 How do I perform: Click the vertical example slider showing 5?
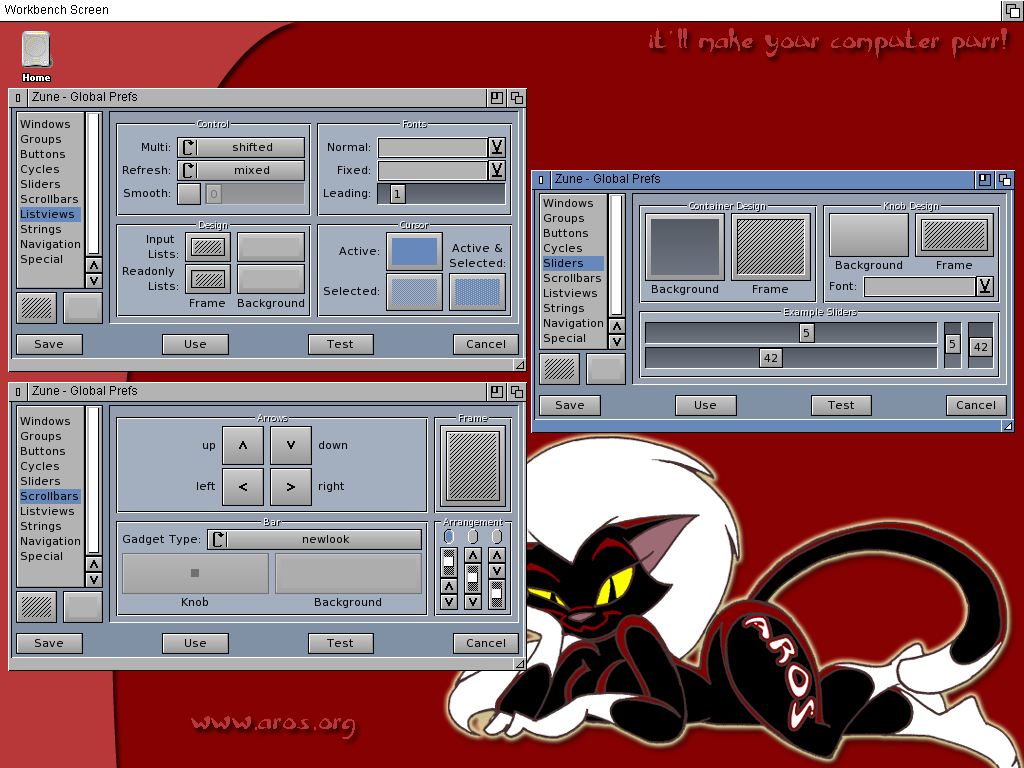(x=953, y=345)
